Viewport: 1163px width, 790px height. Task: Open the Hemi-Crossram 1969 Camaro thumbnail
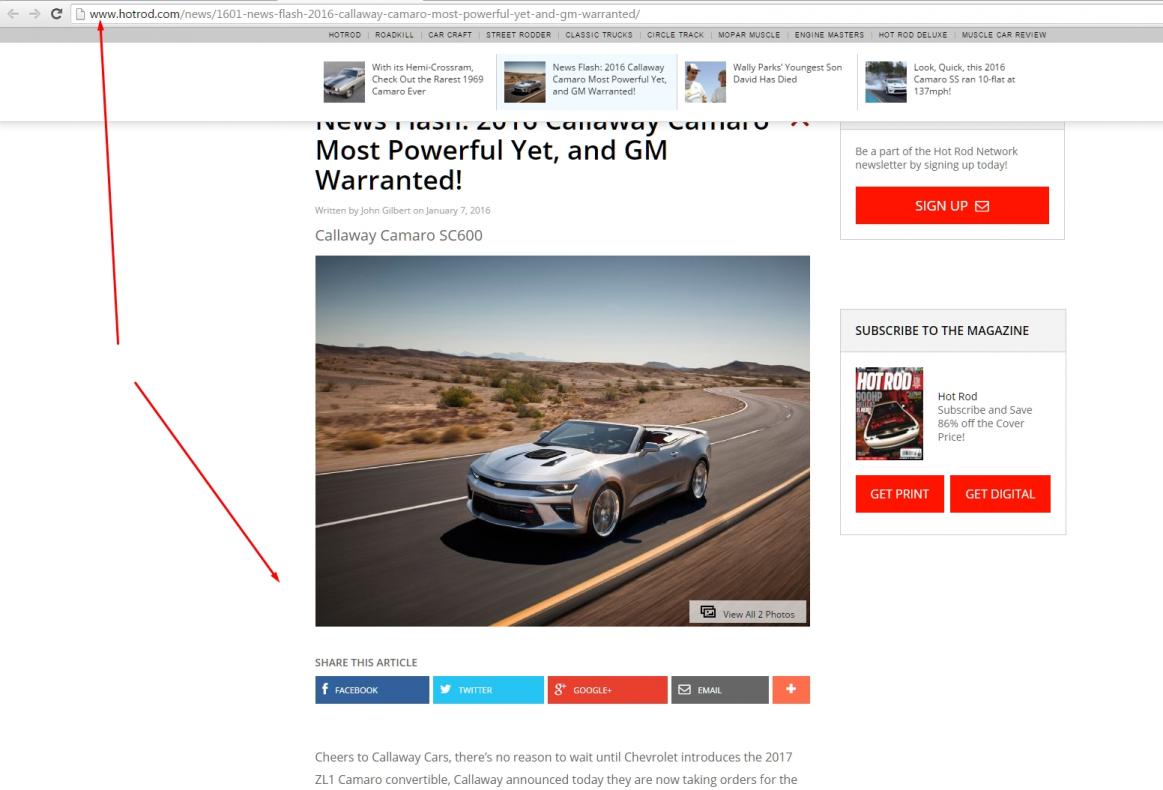tap(344, 82)
